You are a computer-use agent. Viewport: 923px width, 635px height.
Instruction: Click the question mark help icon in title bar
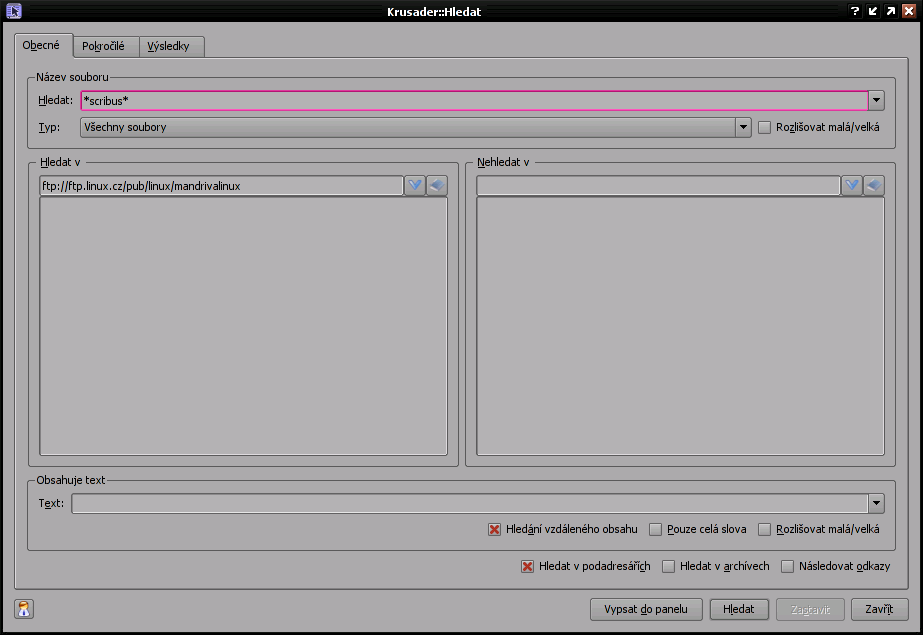tap(855, 11)
